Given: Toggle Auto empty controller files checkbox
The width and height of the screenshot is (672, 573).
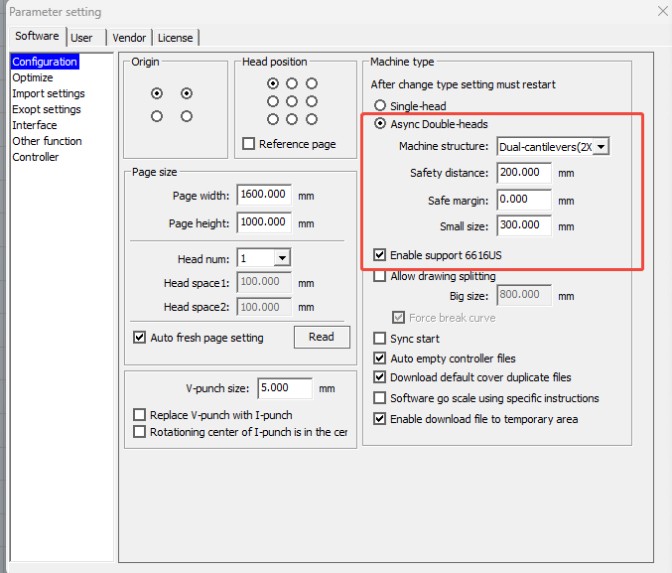Looking at the screenshot, I should pyautogui.click(x=379, y=358).
